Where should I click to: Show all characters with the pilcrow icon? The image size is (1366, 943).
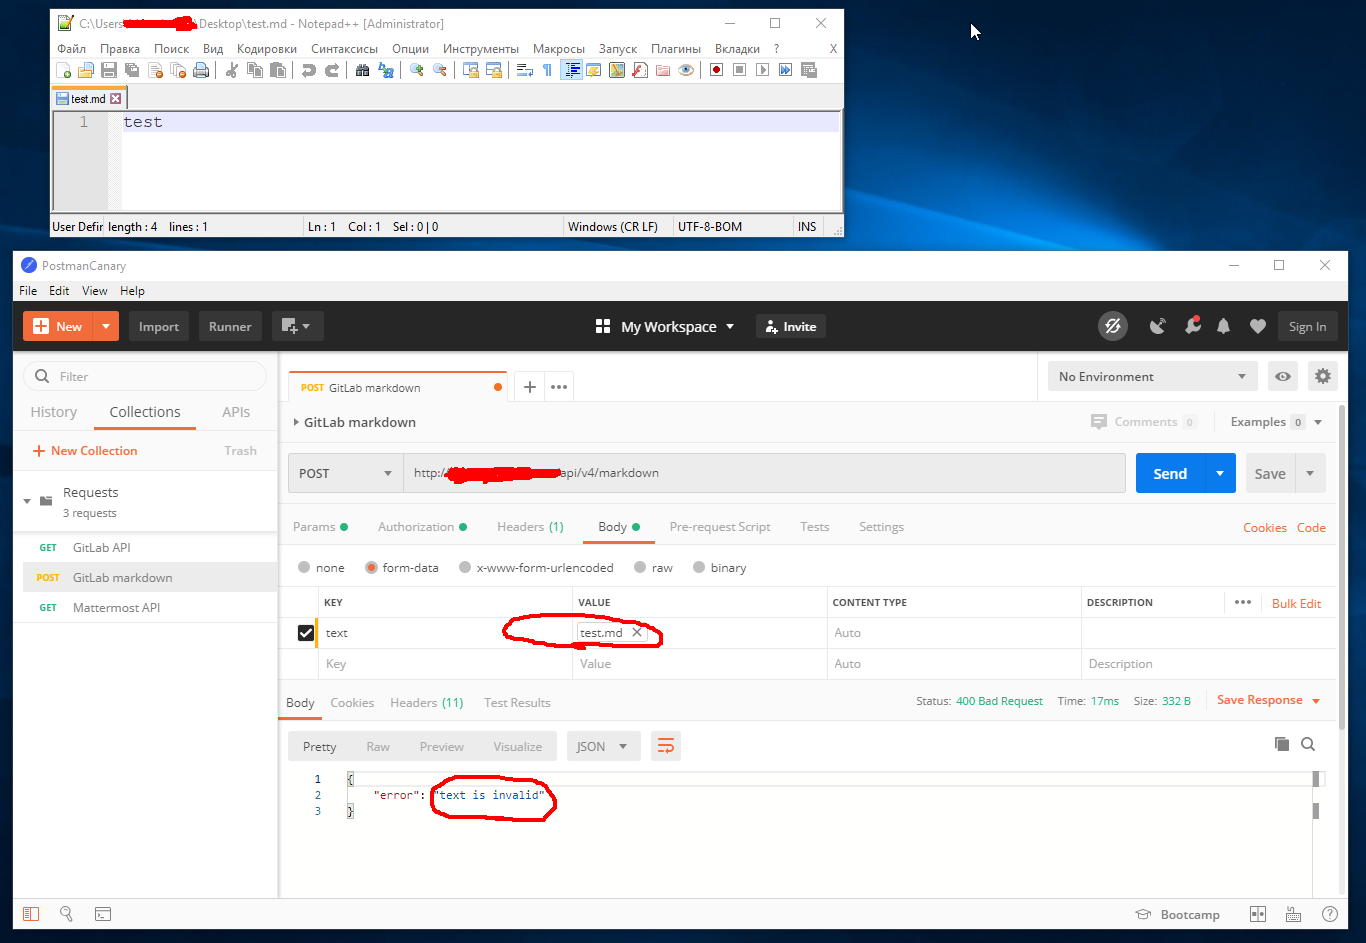pos(547,70)
